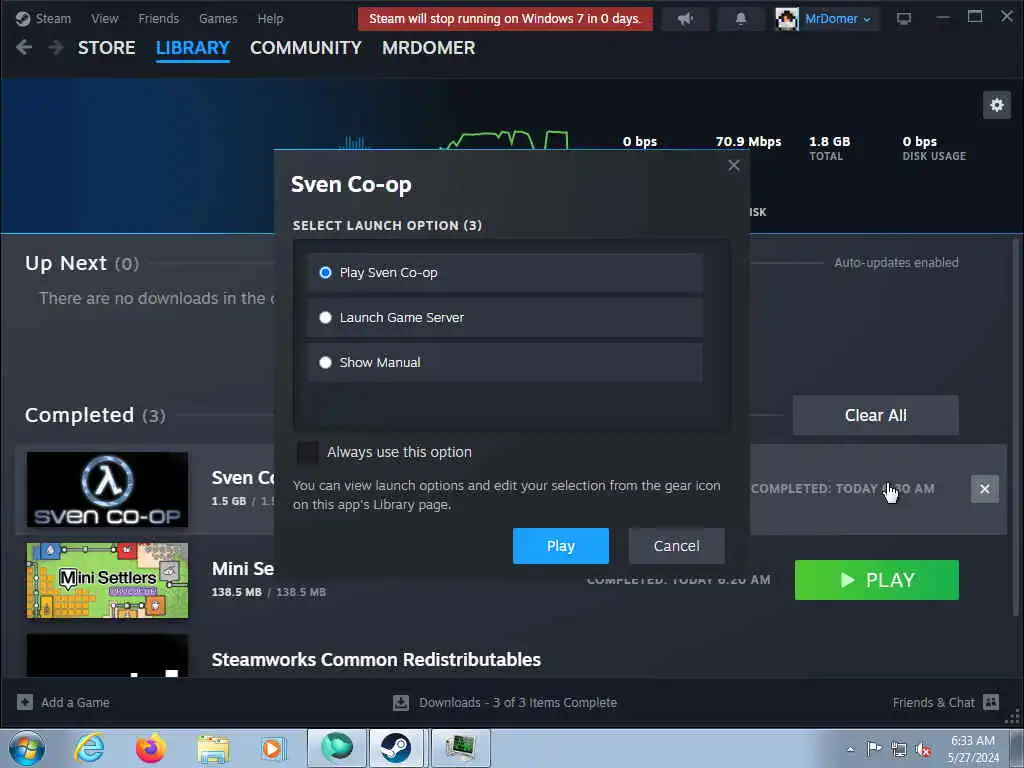Click the network tray icon
The width and height of the screenshot is (1024, 768).
point(899,749)
